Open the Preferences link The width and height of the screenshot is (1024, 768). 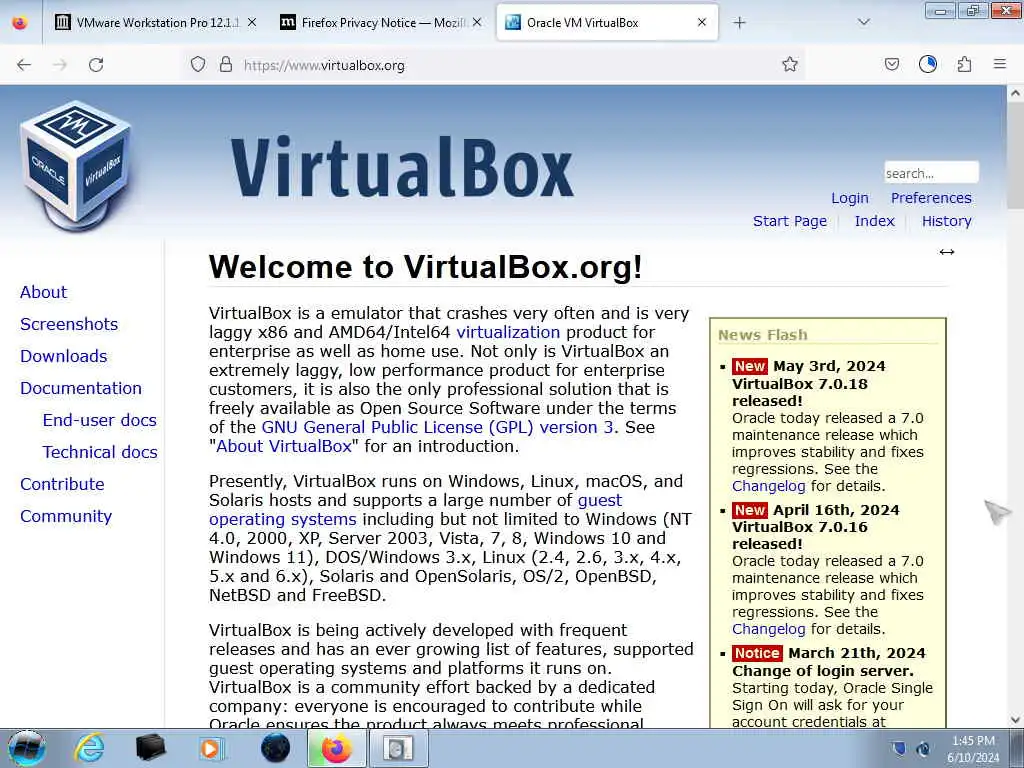[931, 198]
